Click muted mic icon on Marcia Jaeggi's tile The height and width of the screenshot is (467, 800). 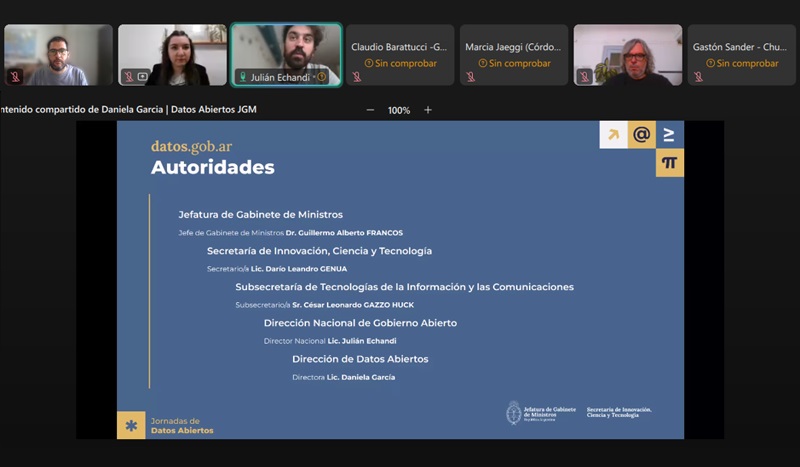(x=470, y=77)
